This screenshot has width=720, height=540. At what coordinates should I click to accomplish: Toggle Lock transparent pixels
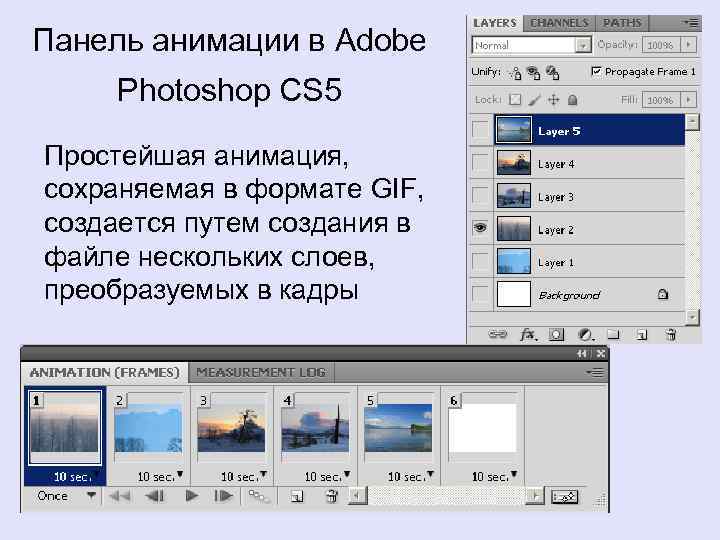[x=516, y=100]
